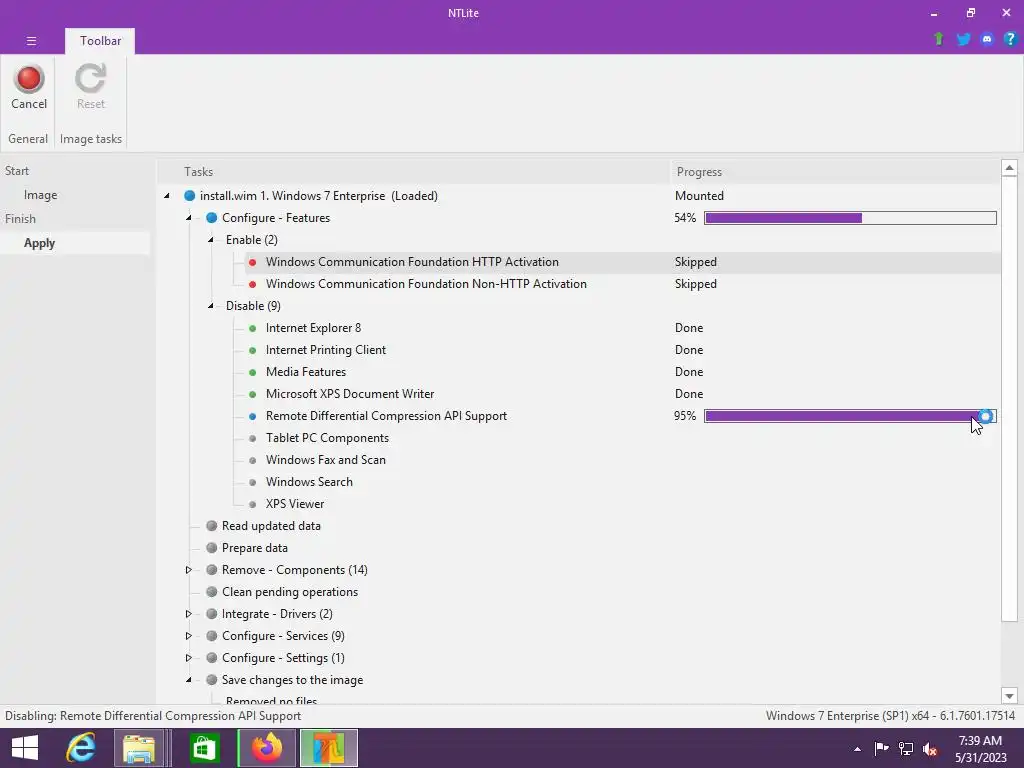Screen dimensions: 1024x768
Task: Click the Mounted status text
Action: pyautogui.click(x=699, y=196)
